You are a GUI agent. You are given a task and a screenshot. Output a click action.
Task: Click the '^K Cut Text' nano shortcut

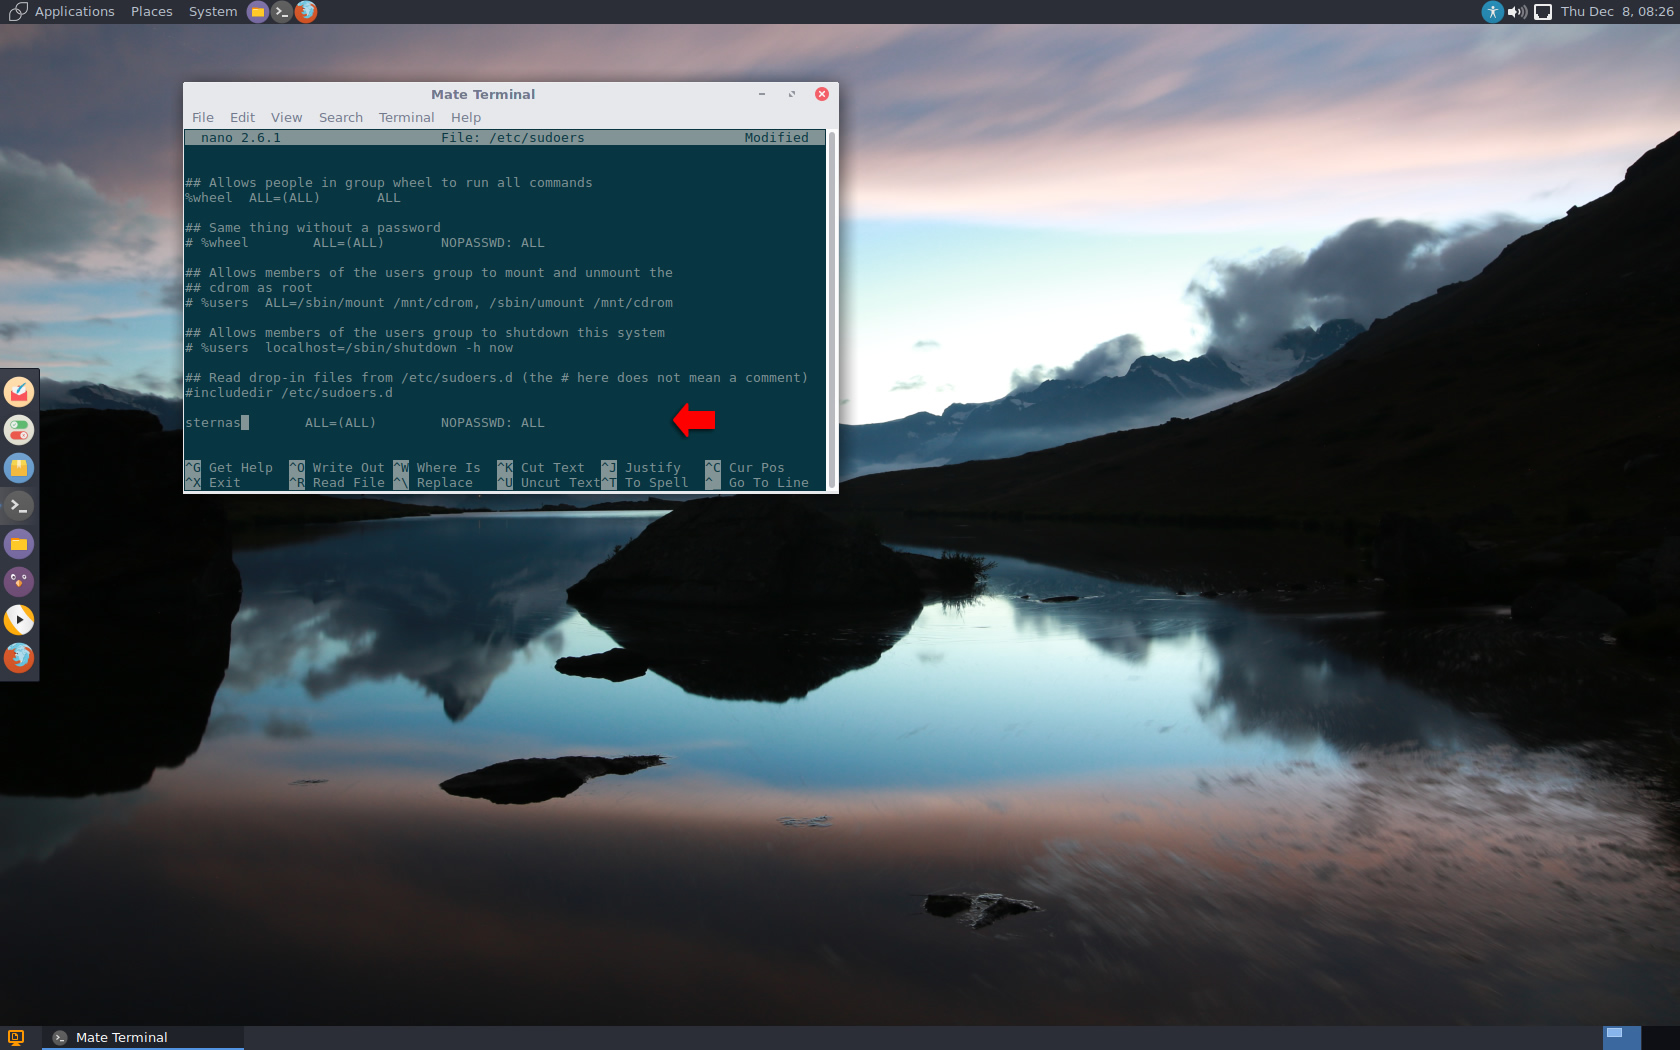[541, 468]
